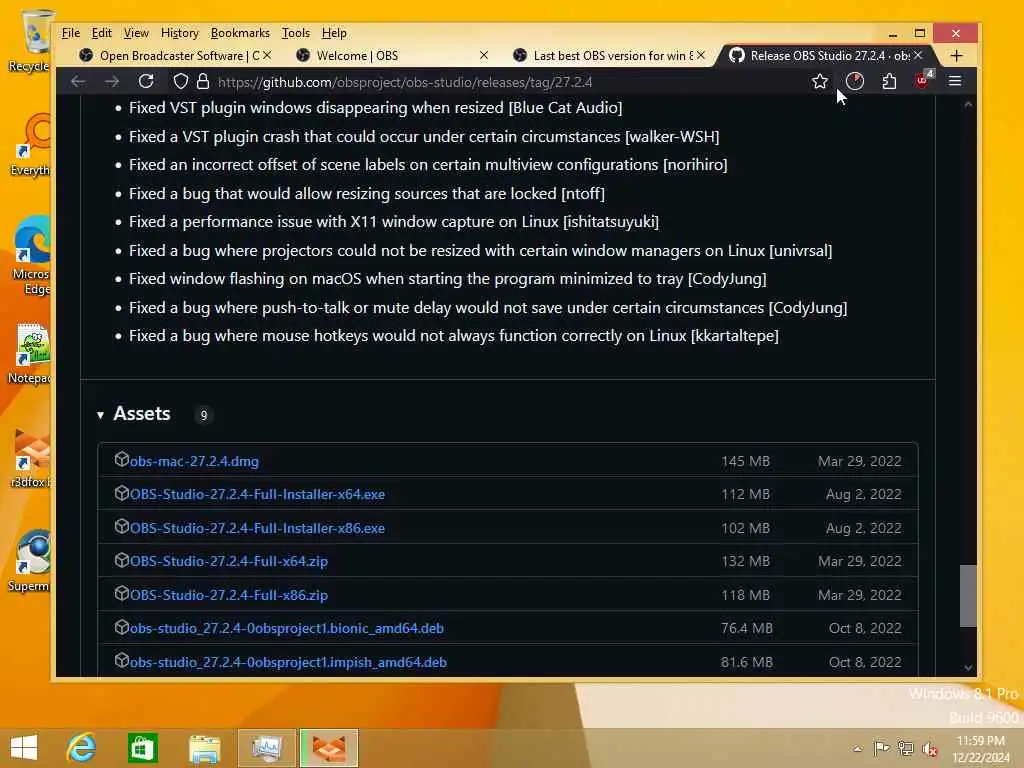Open the Action Center flag icon
Screen dimensions: 1024x768
coord(881,749)
